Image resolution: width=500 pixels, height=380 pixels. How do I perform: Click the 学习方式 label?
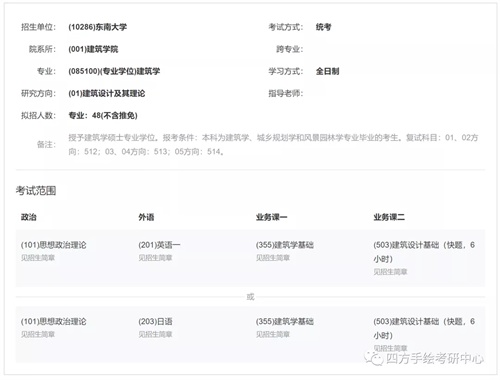(x=286, y=71)
